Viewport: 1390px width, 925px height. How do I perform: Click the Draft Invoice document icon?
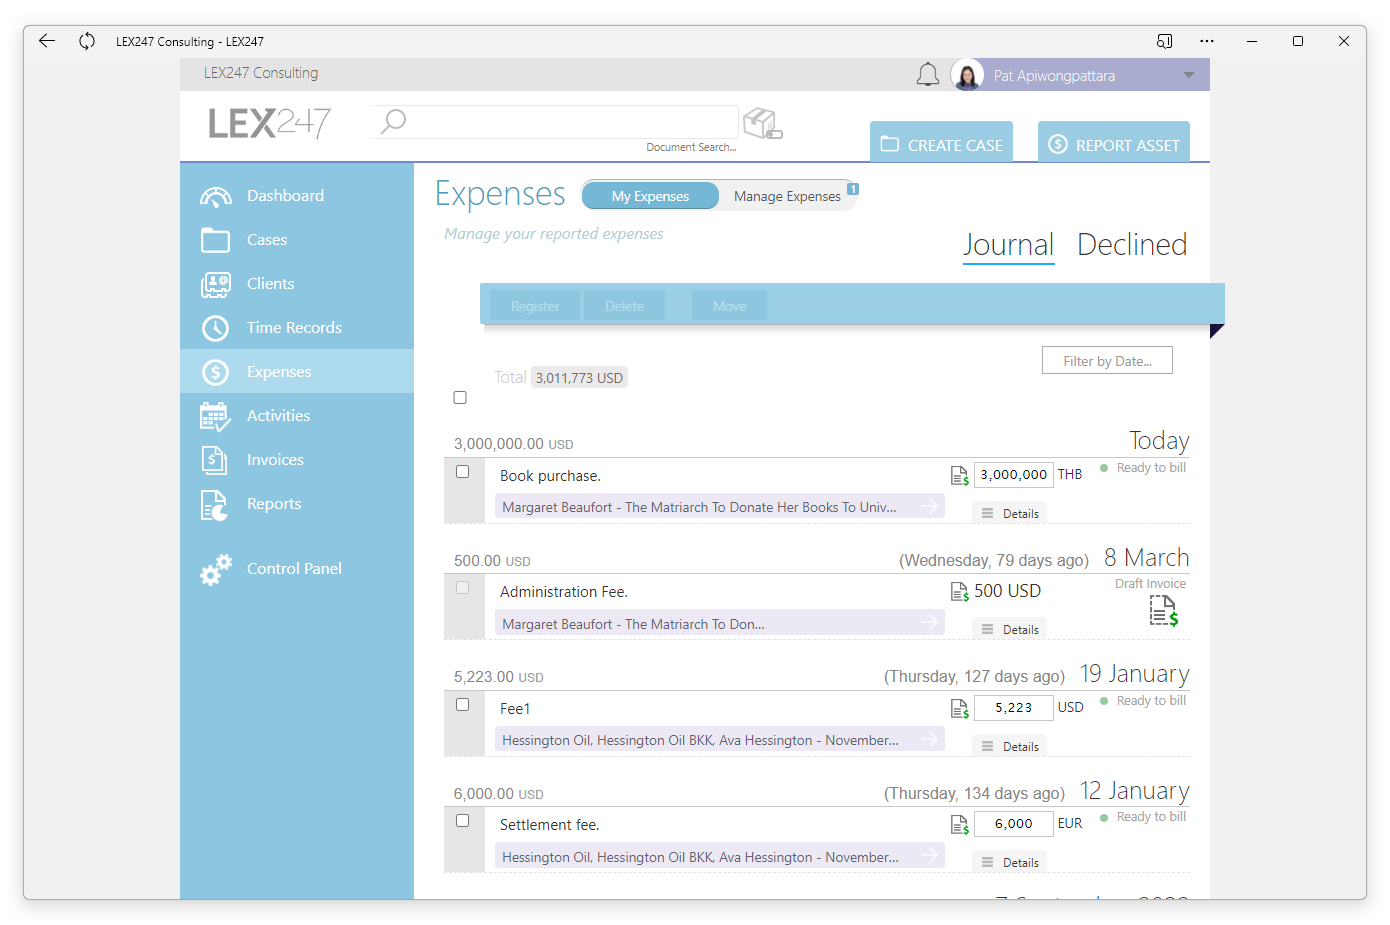tap(1163, 610)
